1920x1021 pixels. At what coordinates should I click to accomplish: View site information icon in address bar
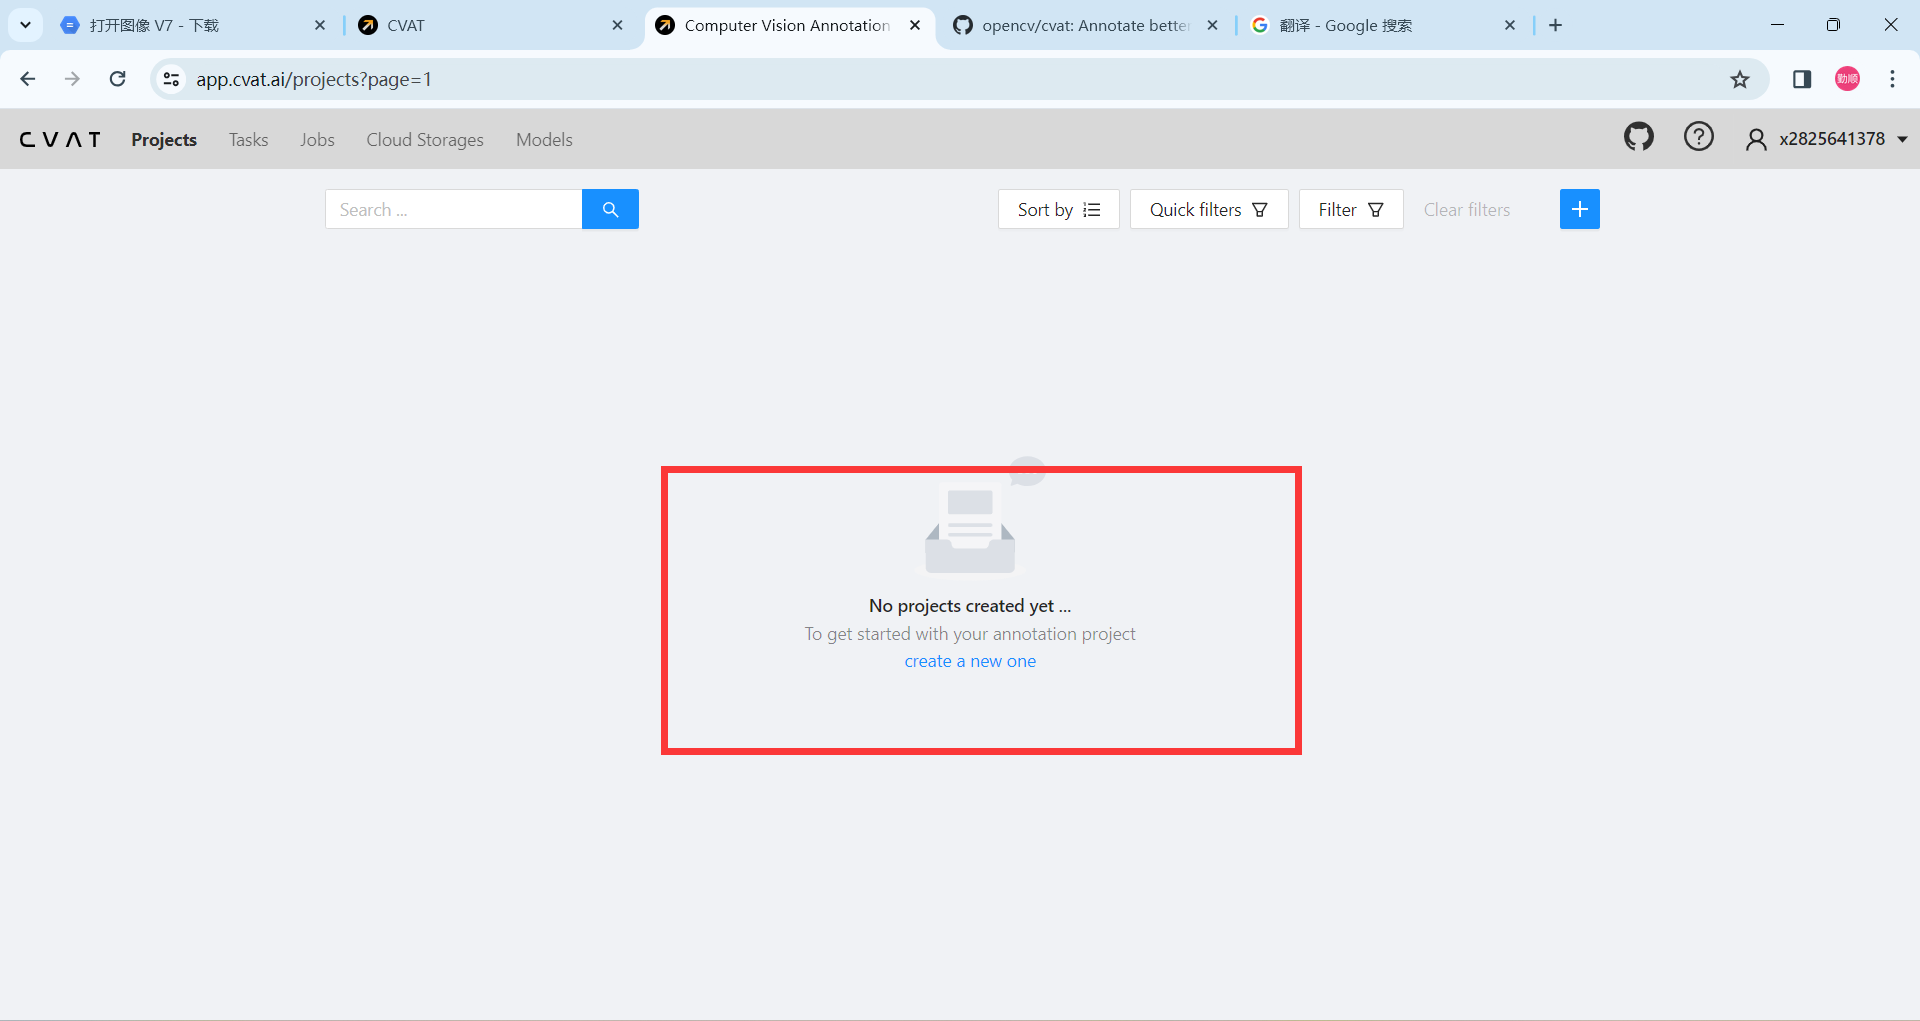point(172,79)
